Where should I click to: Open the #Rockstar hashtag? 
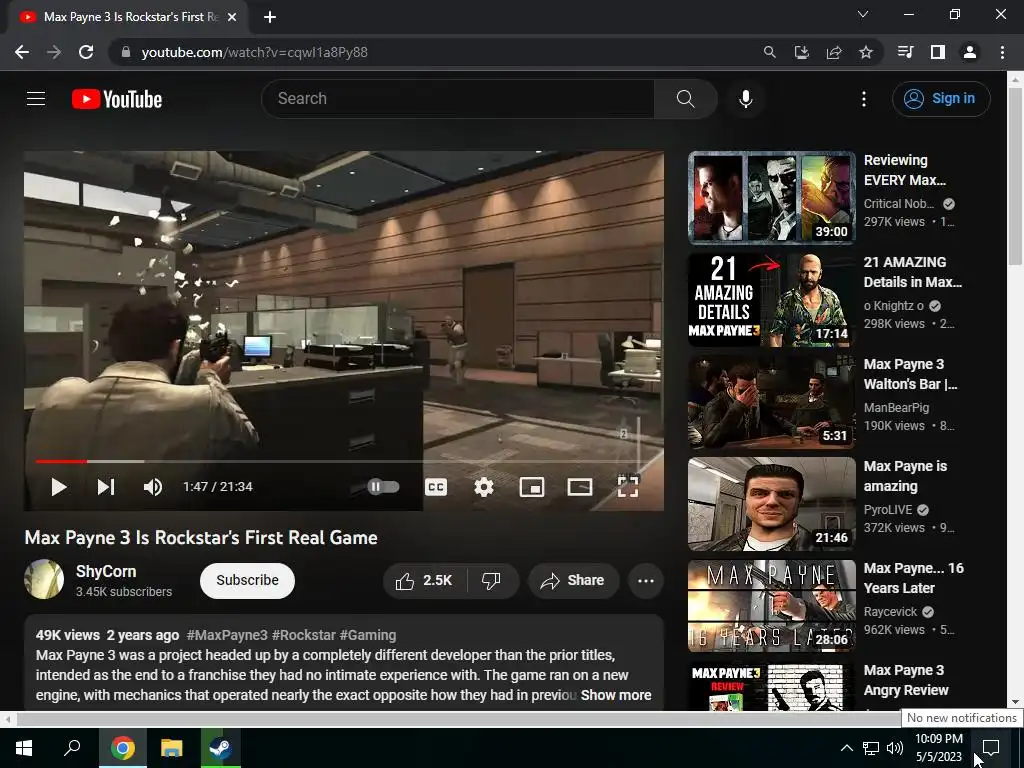coord(303,635)
